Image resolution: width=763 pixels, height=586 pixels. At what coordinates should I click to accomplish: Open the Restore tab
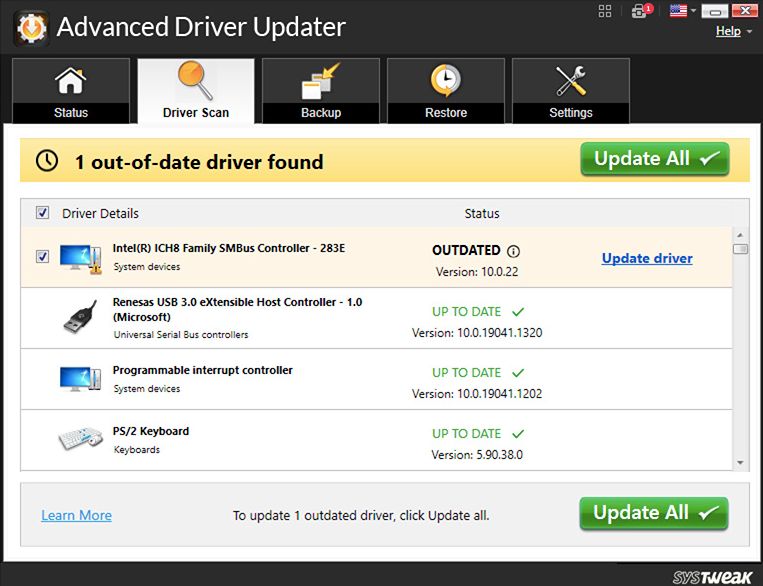(x=446, y=91)
